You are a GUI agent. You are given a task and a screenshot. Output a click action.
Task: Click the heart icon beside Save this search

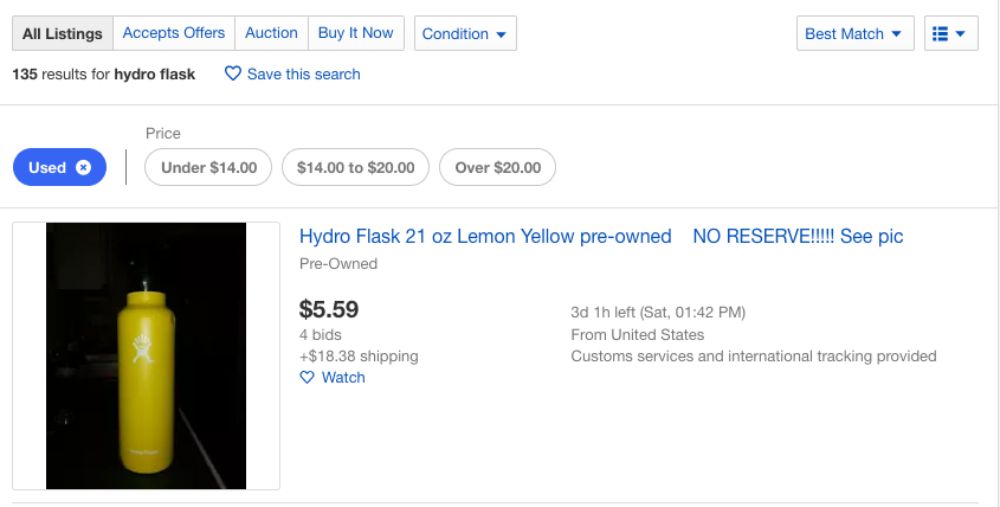[x=233, y=74]
